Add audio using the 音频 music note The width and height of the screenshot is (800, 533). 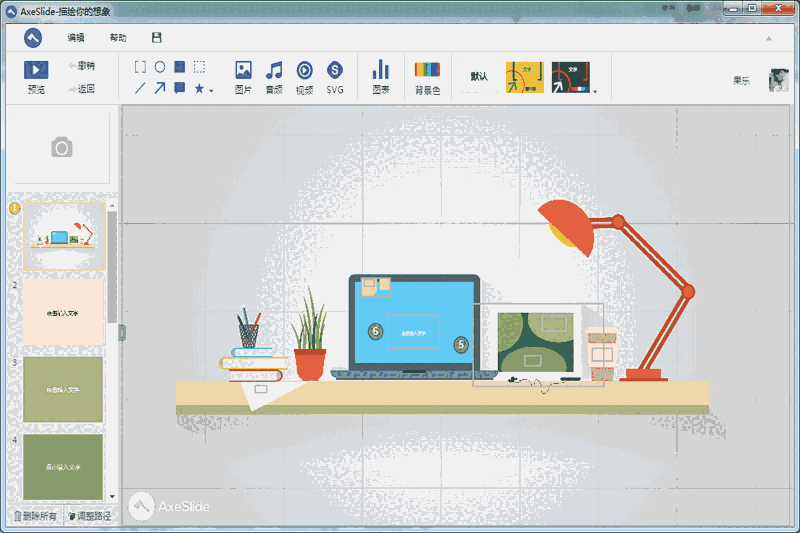point(273,70)
